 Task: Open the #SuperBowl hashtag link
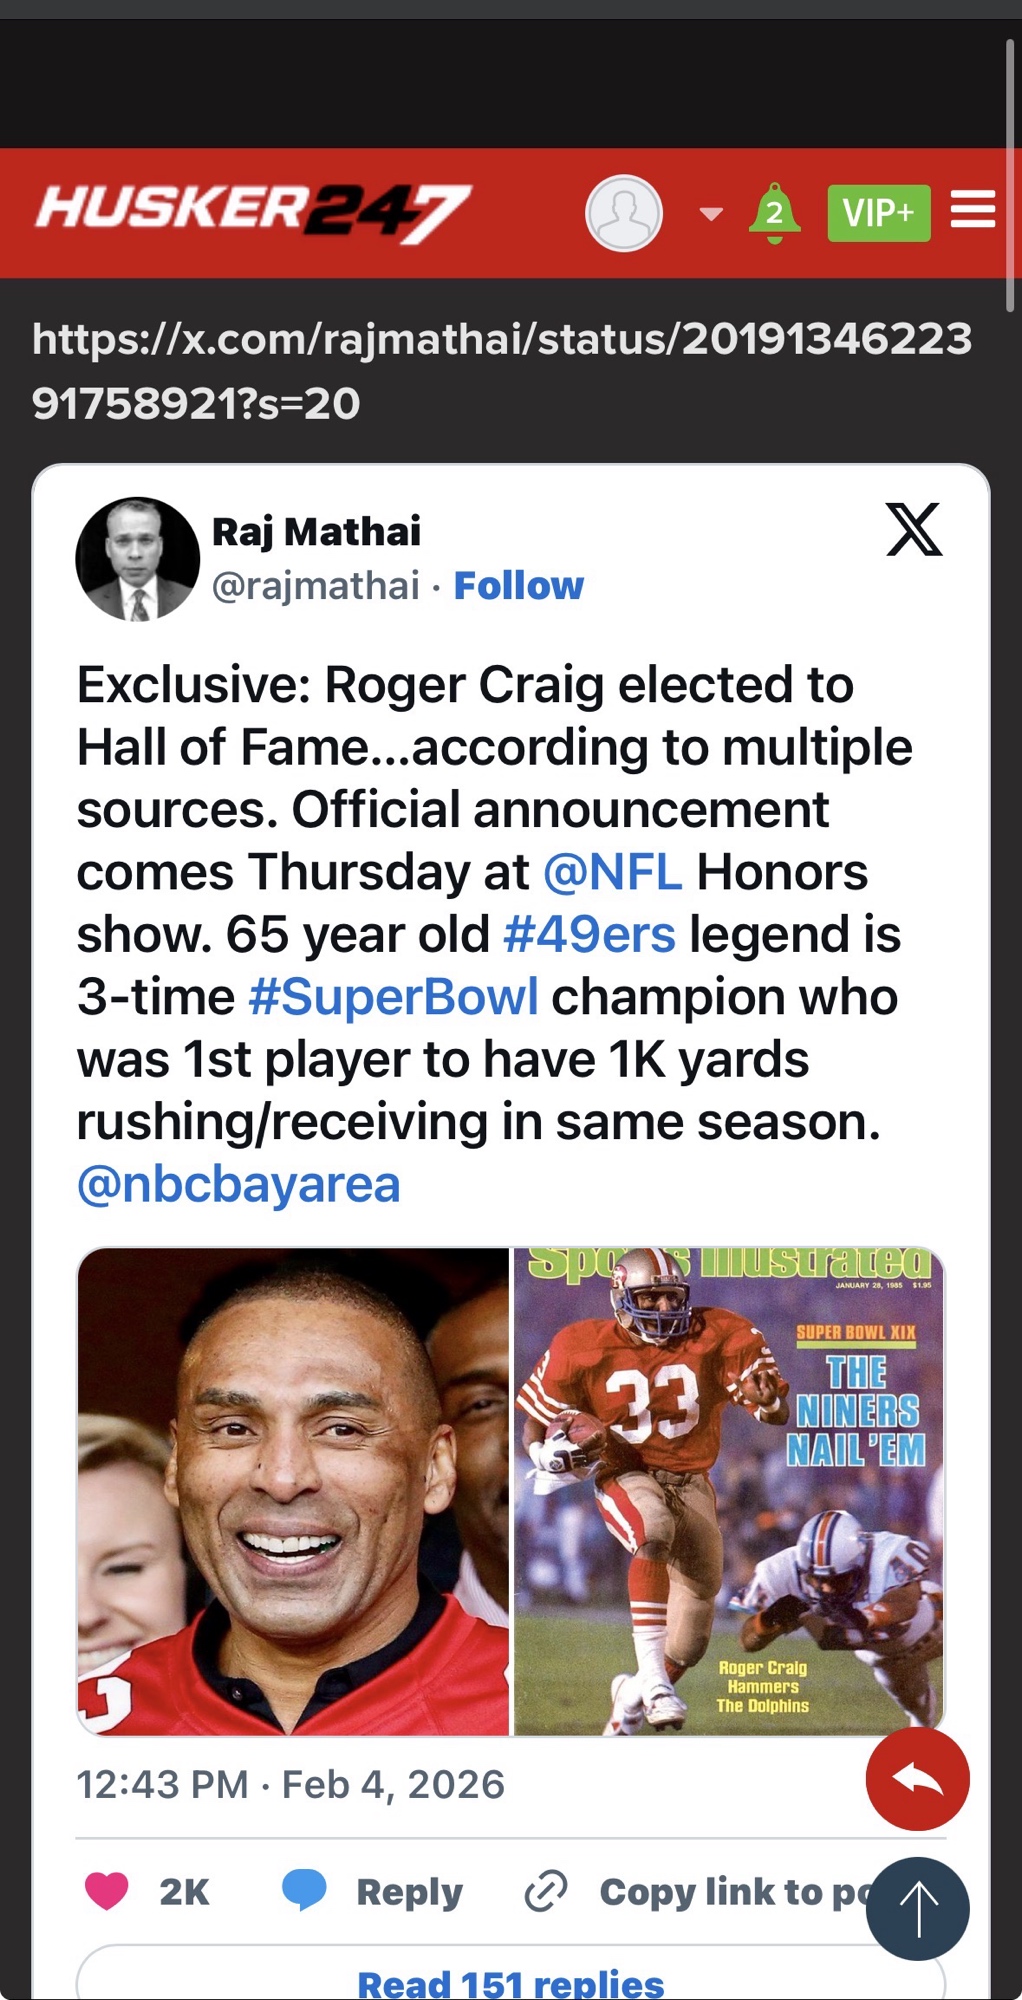(393, 997)
